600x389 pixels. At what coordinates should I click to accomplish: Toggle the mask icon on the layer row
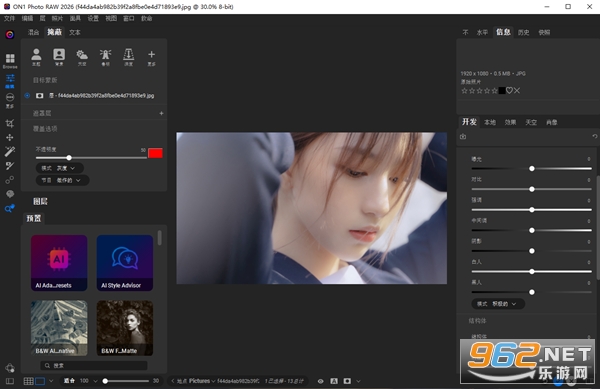[39, 96]
